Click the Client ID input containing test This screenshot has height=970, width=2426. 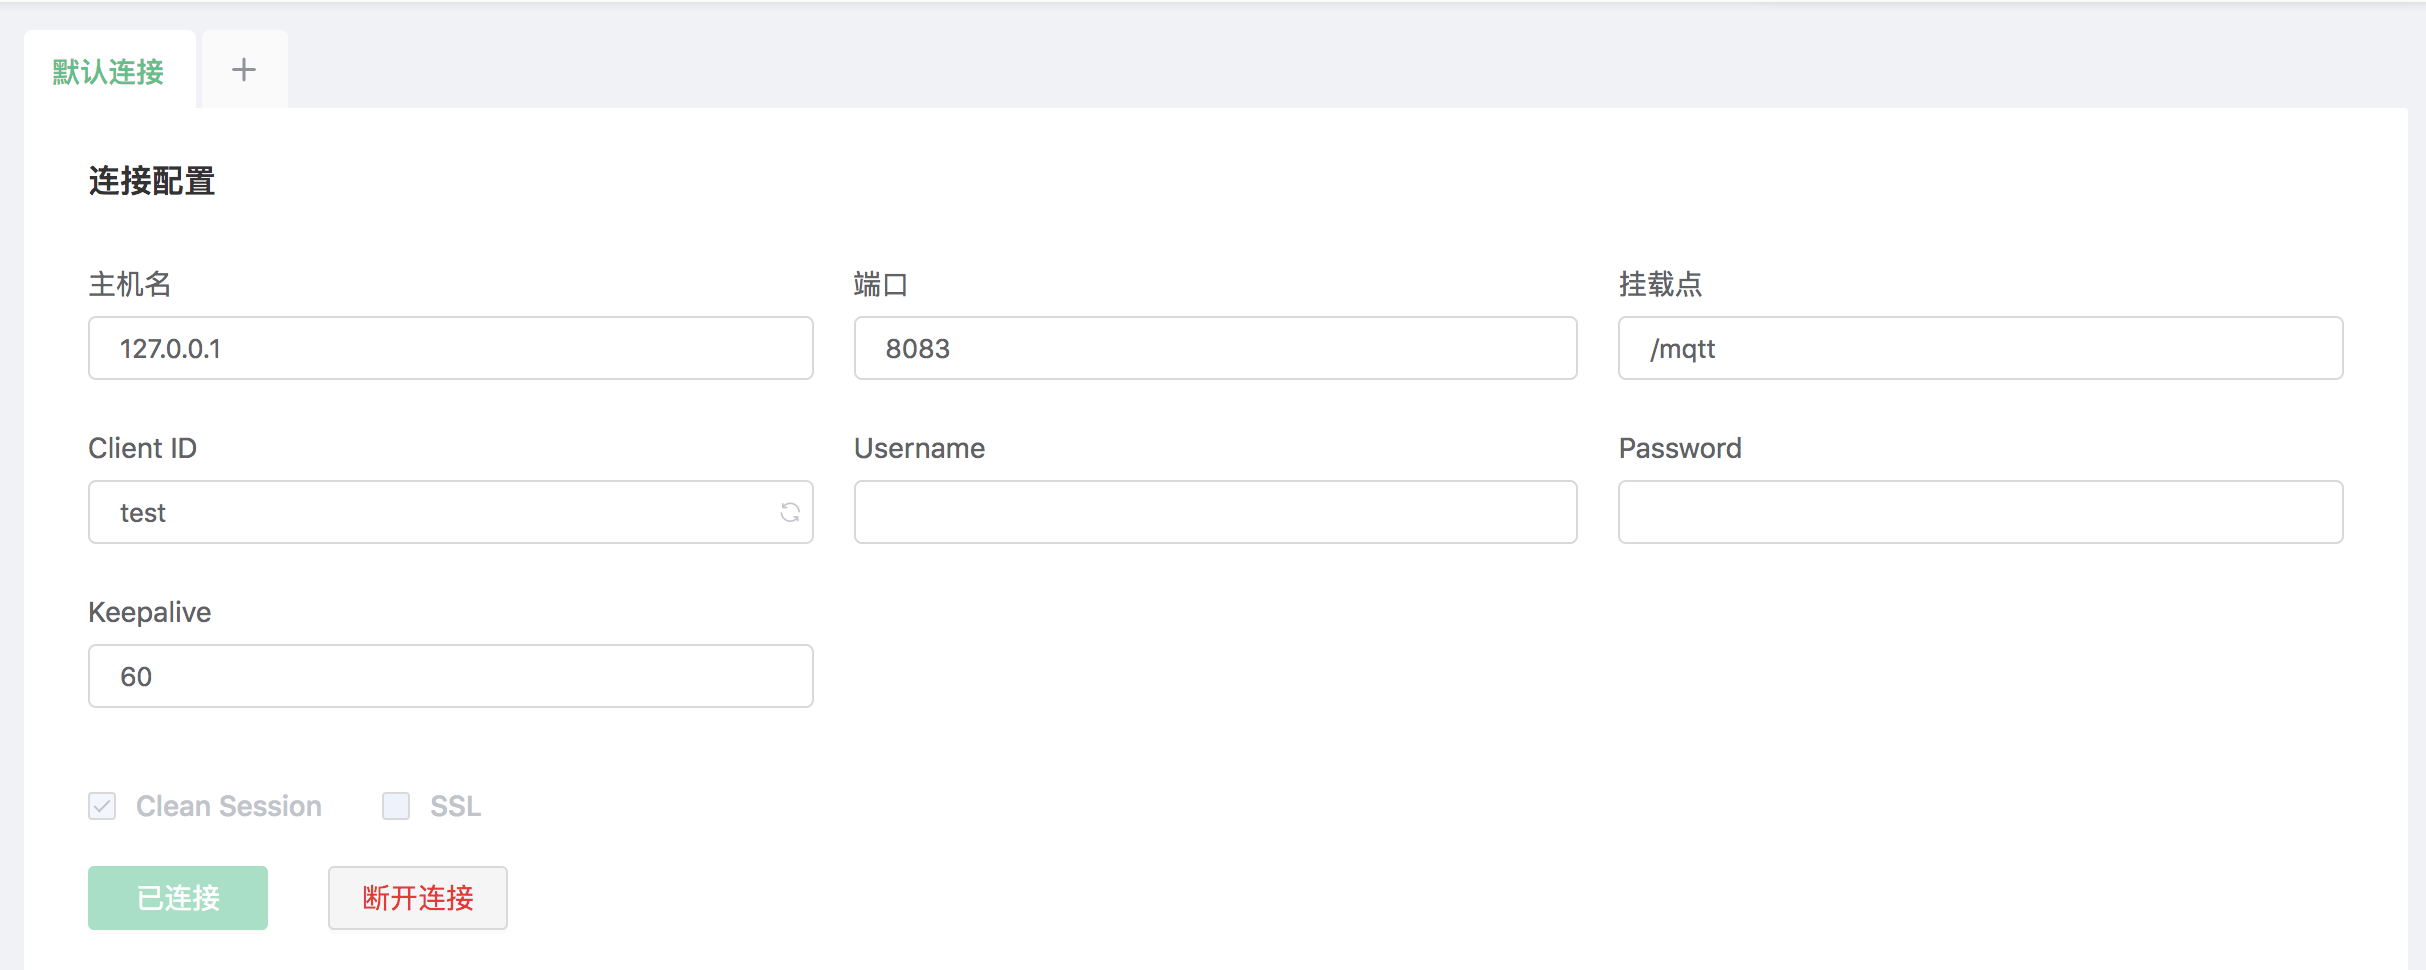[x=451, y=512]
